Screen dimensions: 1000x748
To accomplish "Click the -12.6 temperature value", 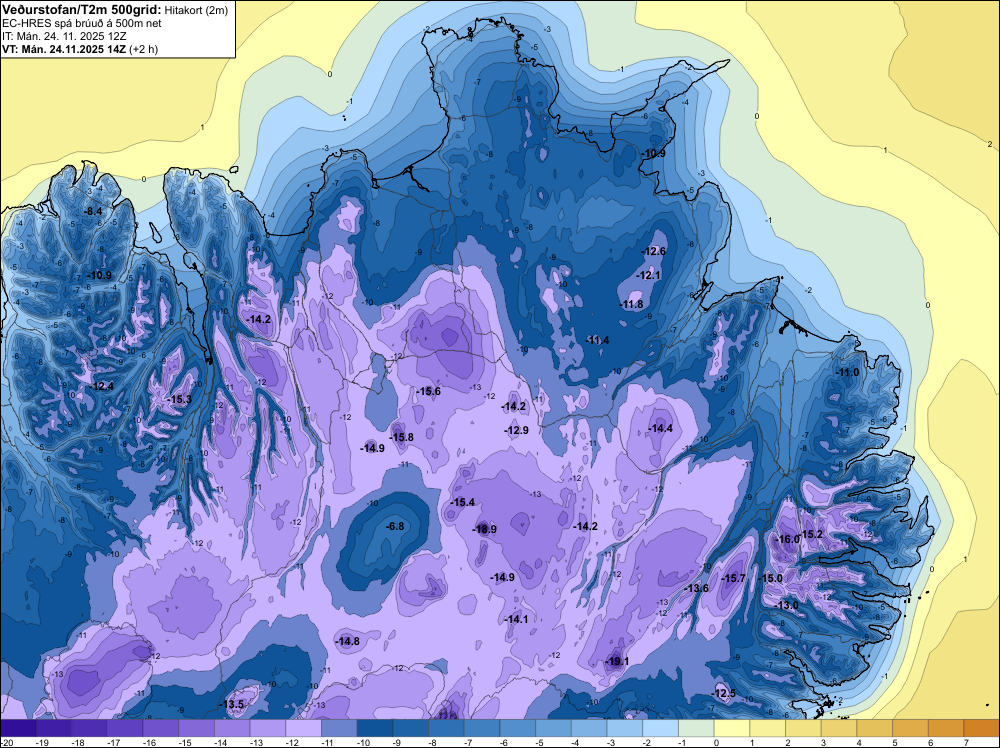I will (654, 251).
